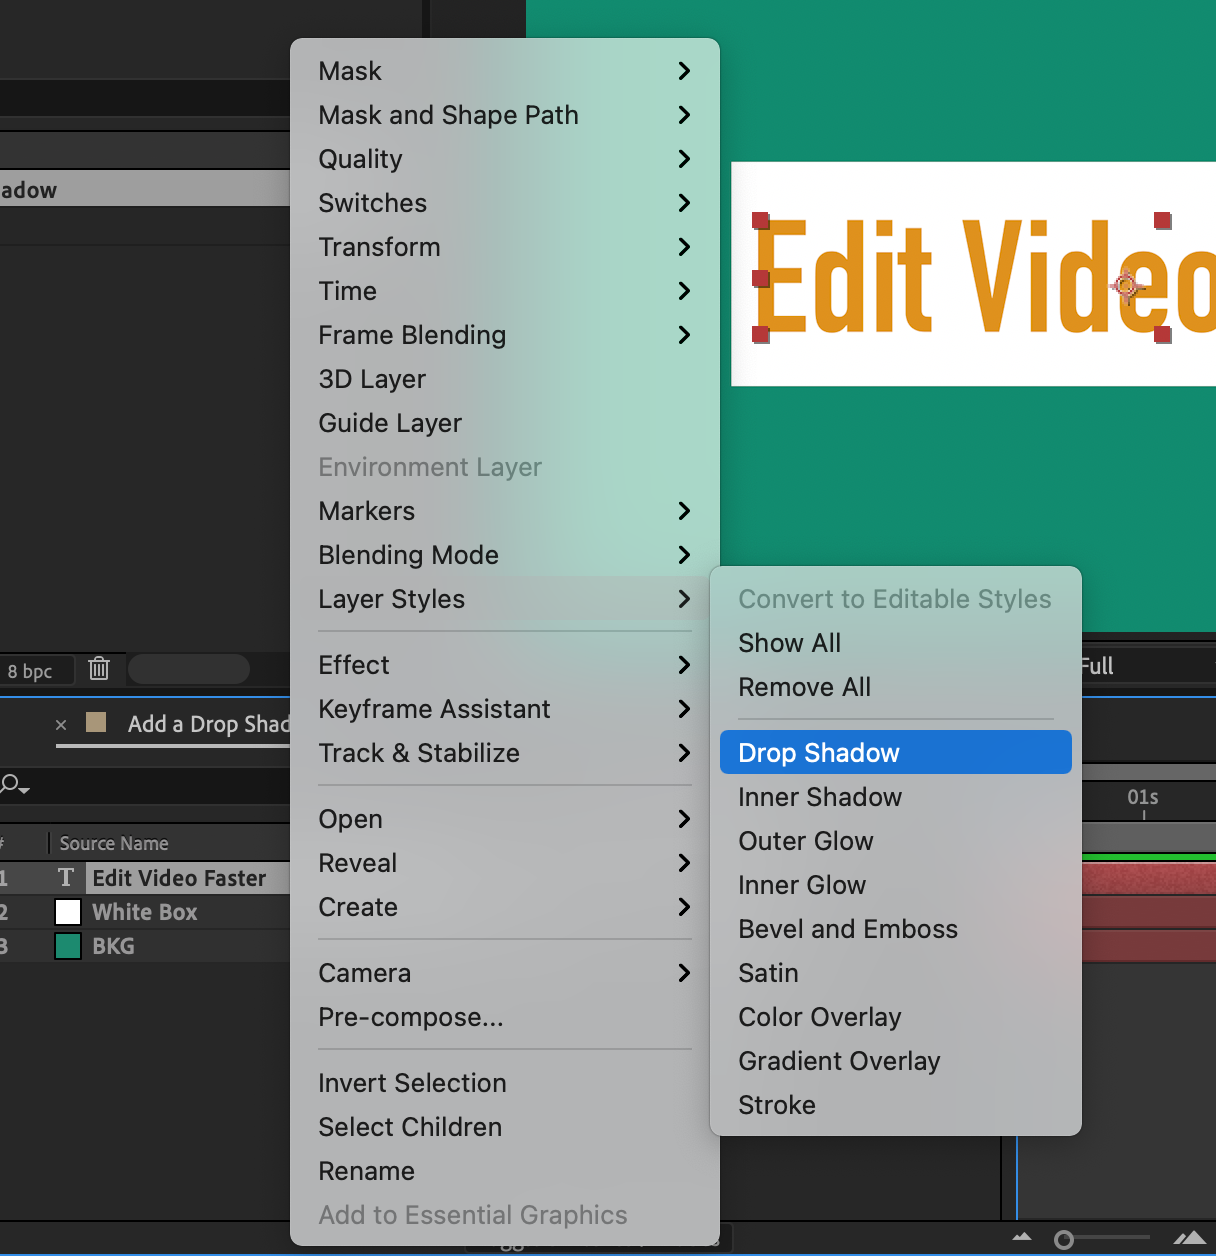Expand the Quality submenu
The height and width of the screenshot is (1256, 1216).
point(505,159)
